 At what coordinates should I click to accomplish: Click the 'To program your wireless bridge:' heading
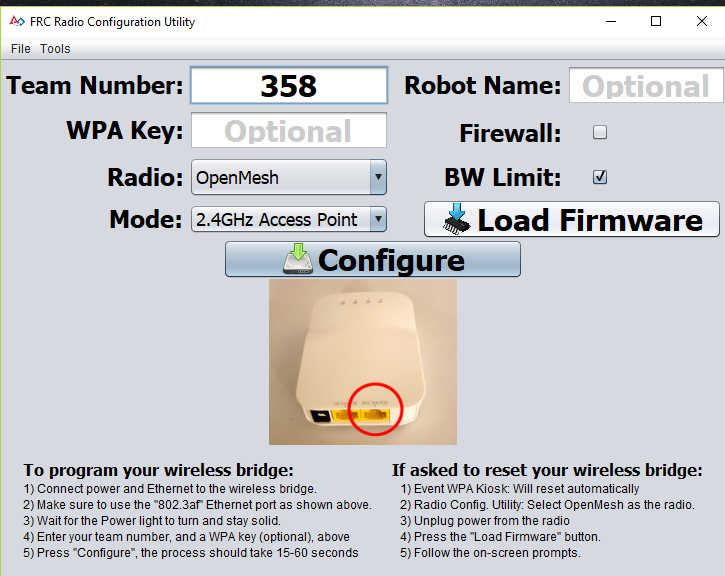coord(159,470)
